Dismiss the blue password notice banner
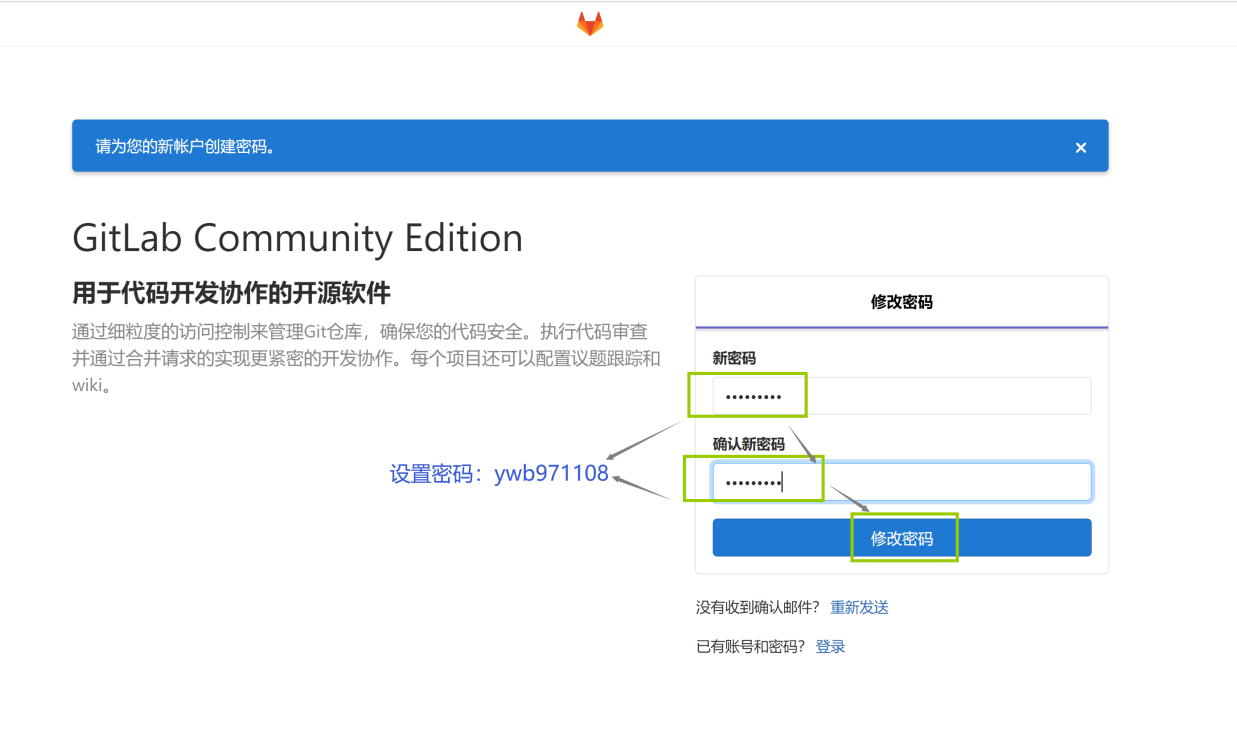Screen dimensions: 1237x738 pyautogui.click(x=1081, y=147)
